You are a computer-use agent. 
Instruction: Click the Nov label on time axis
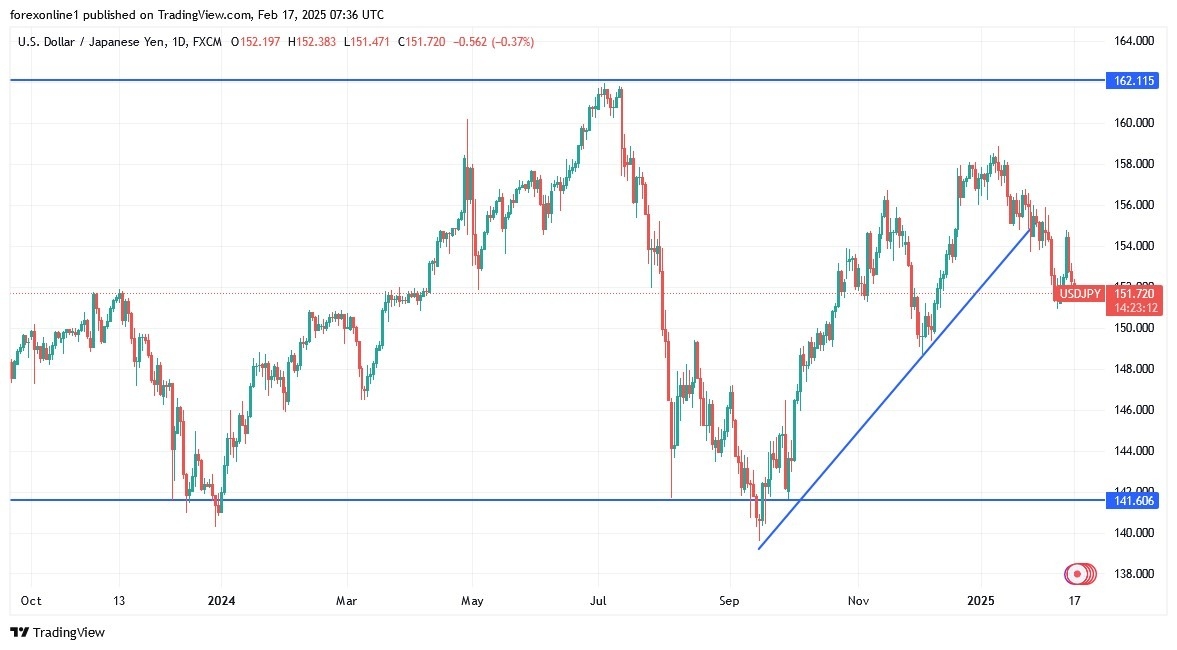click(857, 601)
